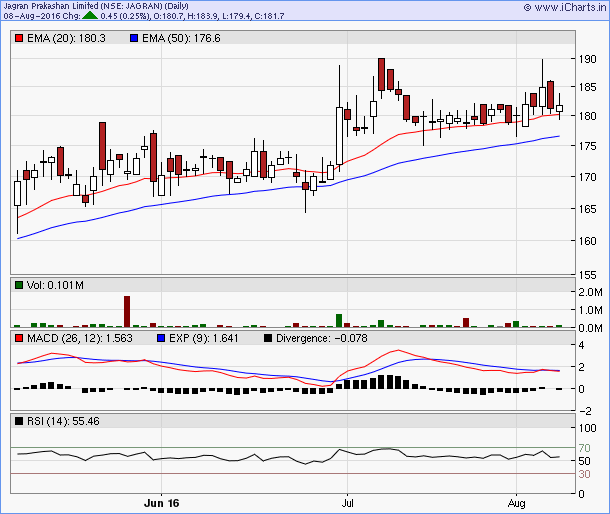
Task: Click the 'Jun 16' date axis label
Action: [x=161, y=503]
